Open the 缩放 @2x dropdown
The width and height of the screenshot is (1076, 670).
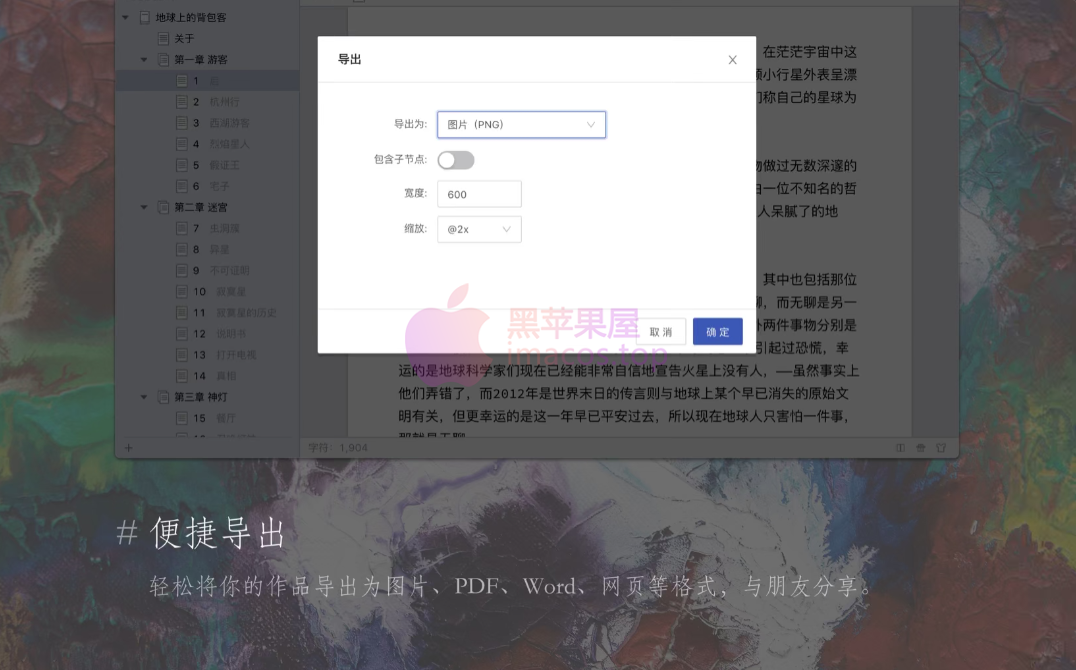(479, 229)
